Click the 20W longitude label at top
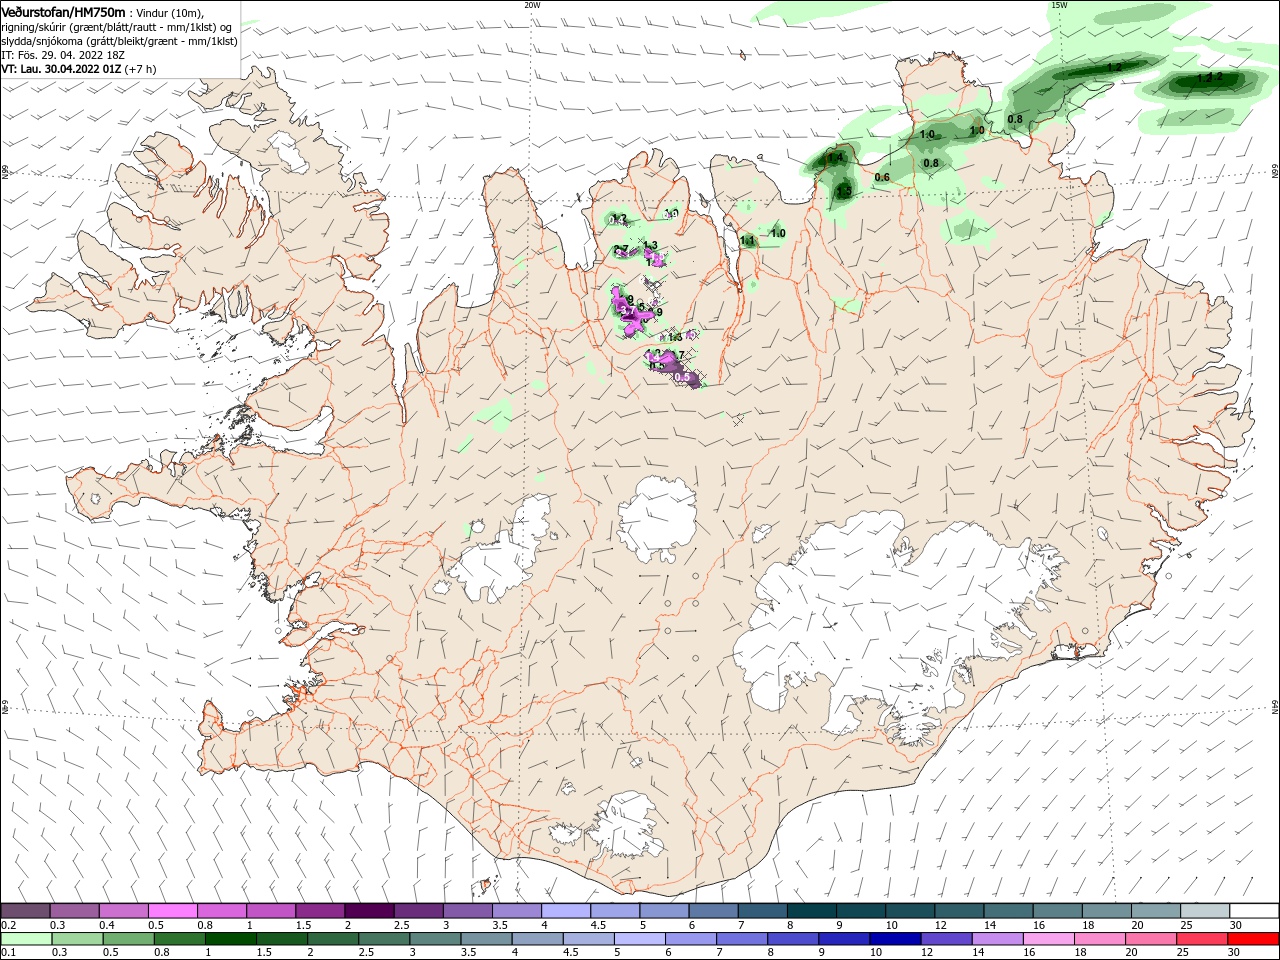The height and width of the screenshot is (960, 1280). (x=532, y=4)
